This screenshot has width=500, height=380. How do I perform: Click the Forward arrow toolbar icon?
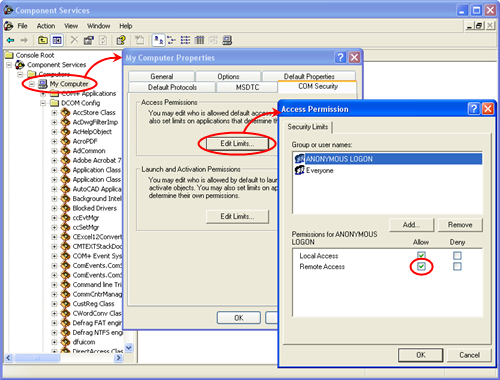pos(24,40)
